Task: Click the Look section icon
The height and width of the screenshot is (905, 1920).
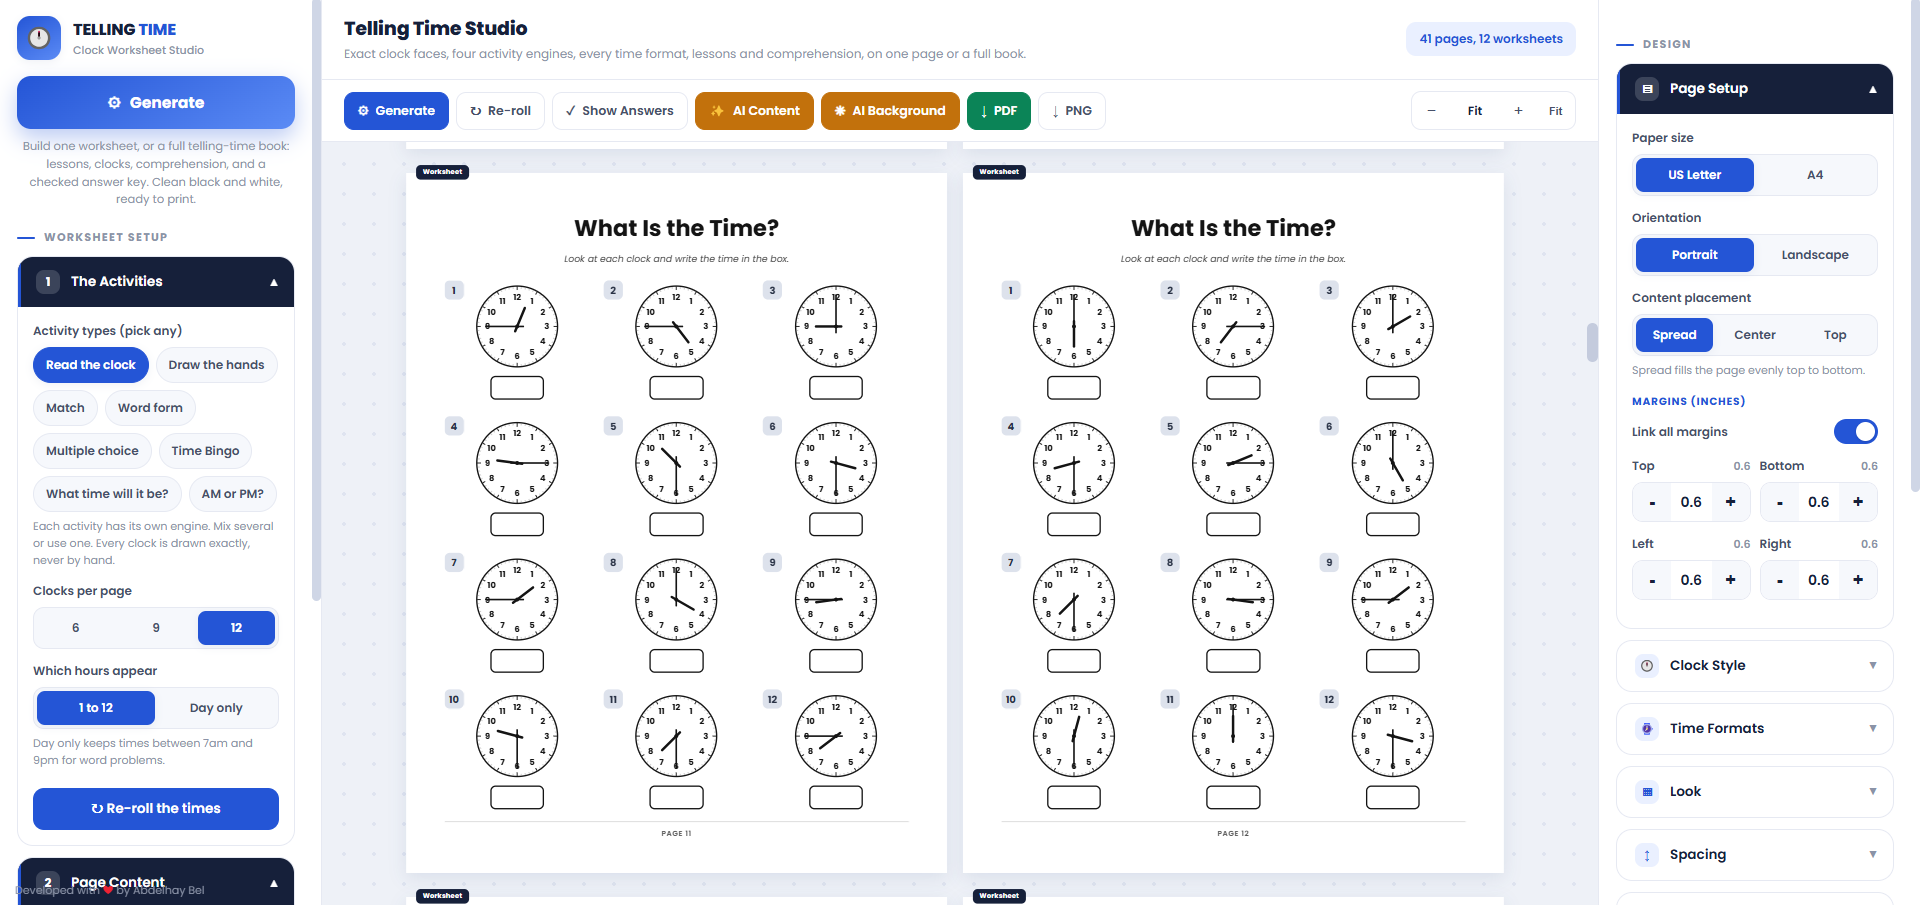Action: click(x=1647, y=792)
